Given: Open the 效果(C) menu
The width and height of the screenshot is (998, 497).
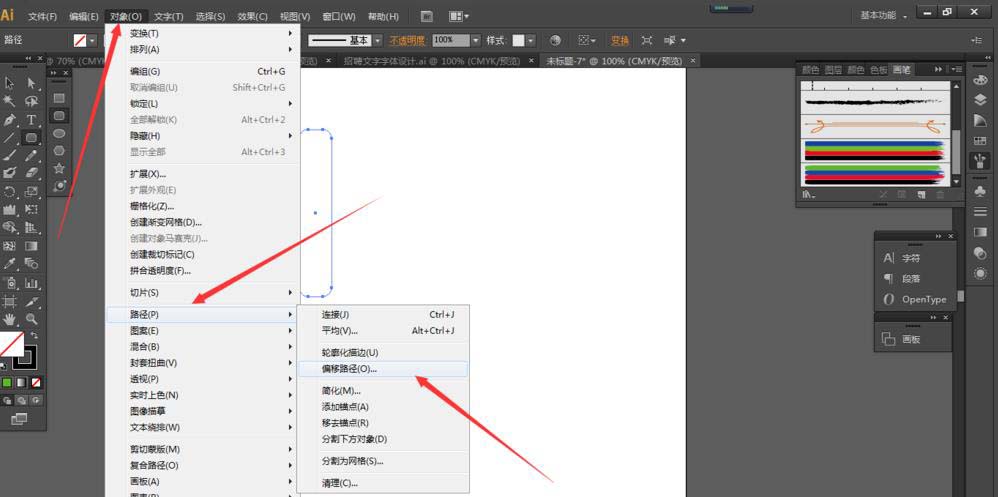Looking at the screenshot, I should tap(252, 16).
